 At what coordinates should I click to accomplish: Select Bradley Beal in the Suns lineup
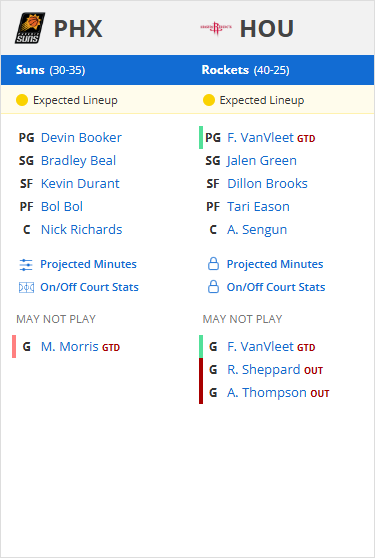[78, 160]
